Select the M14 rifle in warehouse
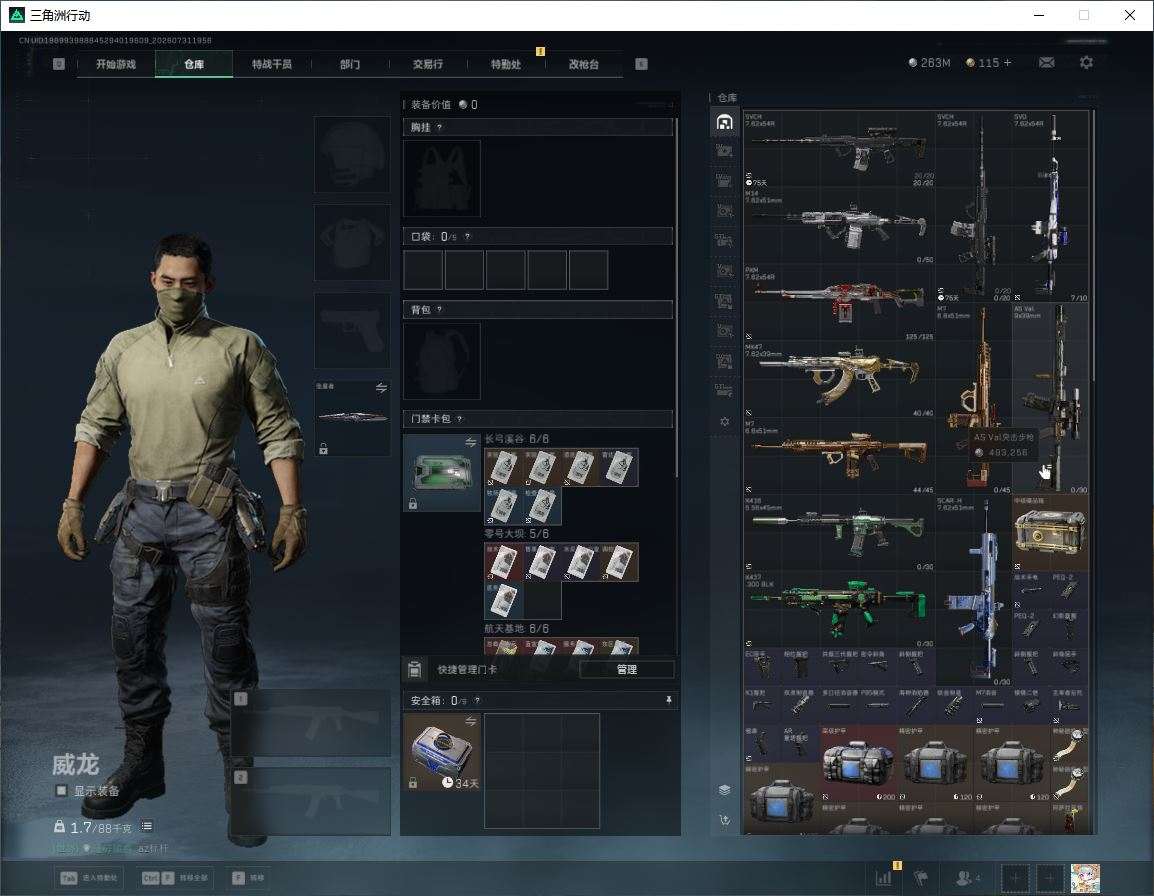Viewport: 1154px width, 896px height. coord(839,226)
